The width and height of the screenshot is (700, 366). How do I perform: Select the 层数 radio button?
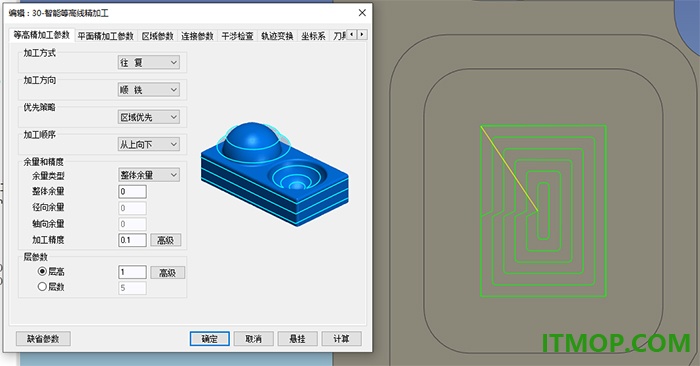tap(42, 287)
